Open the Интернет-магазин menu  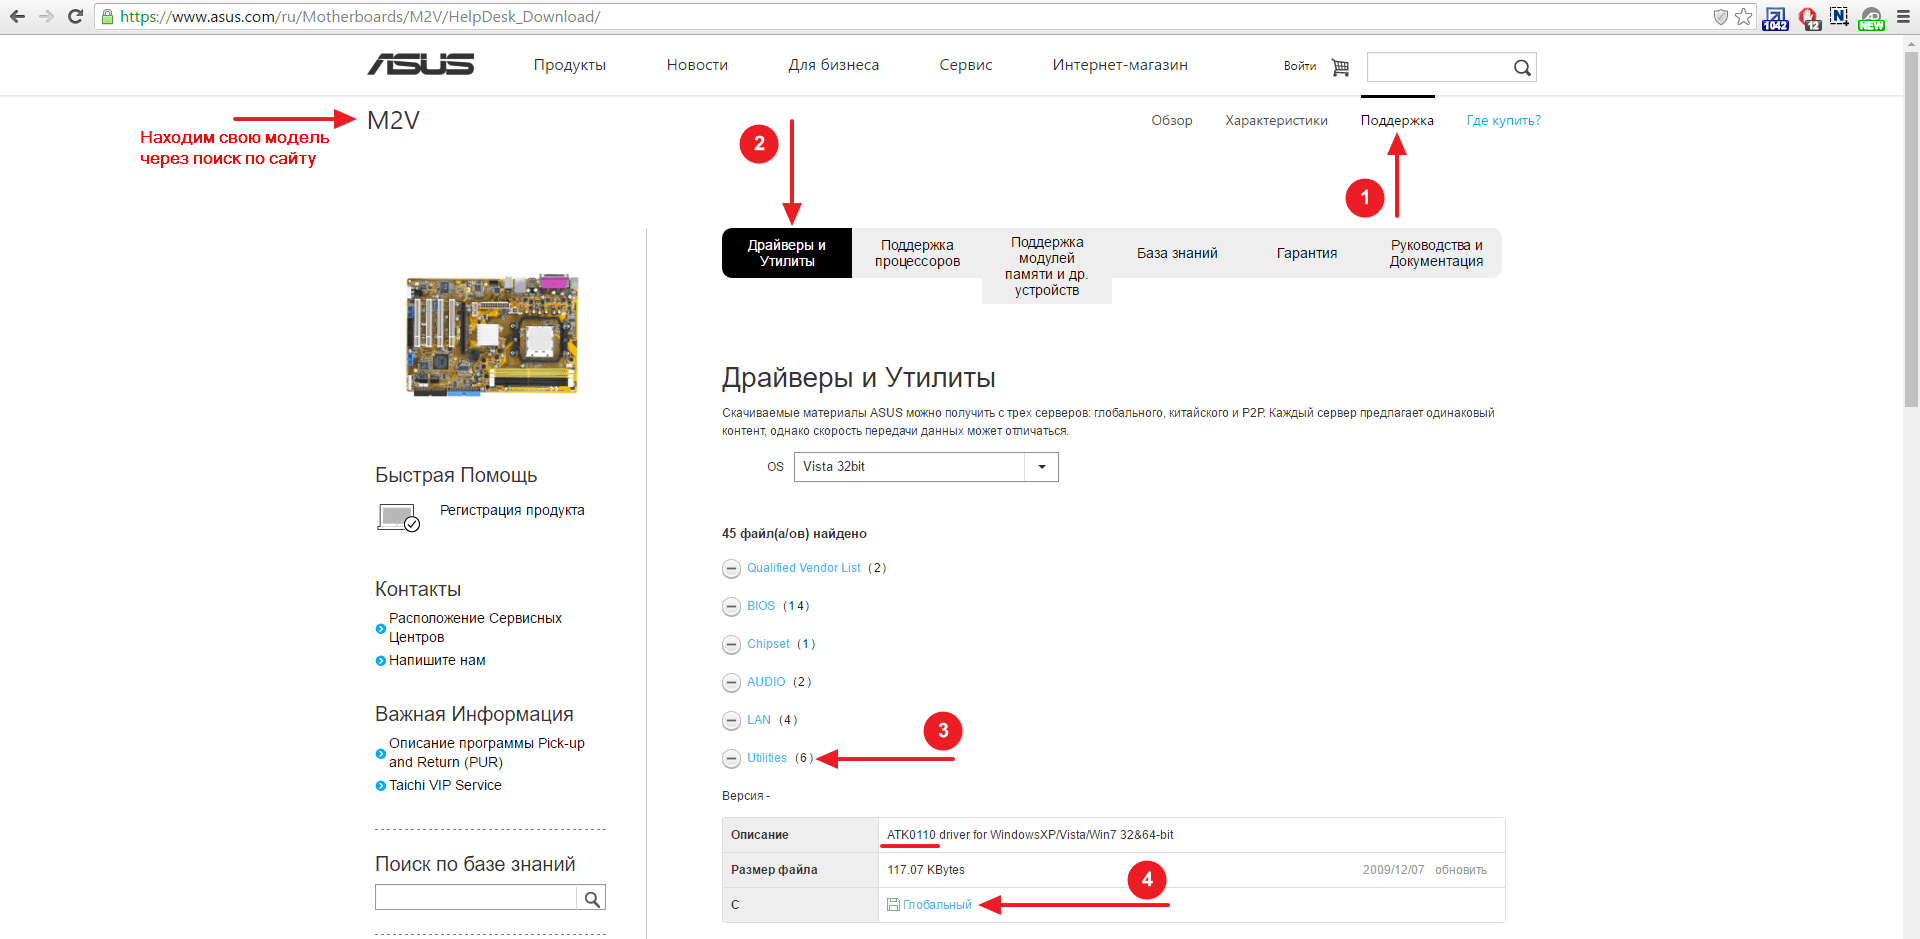tap(1120, 65)
